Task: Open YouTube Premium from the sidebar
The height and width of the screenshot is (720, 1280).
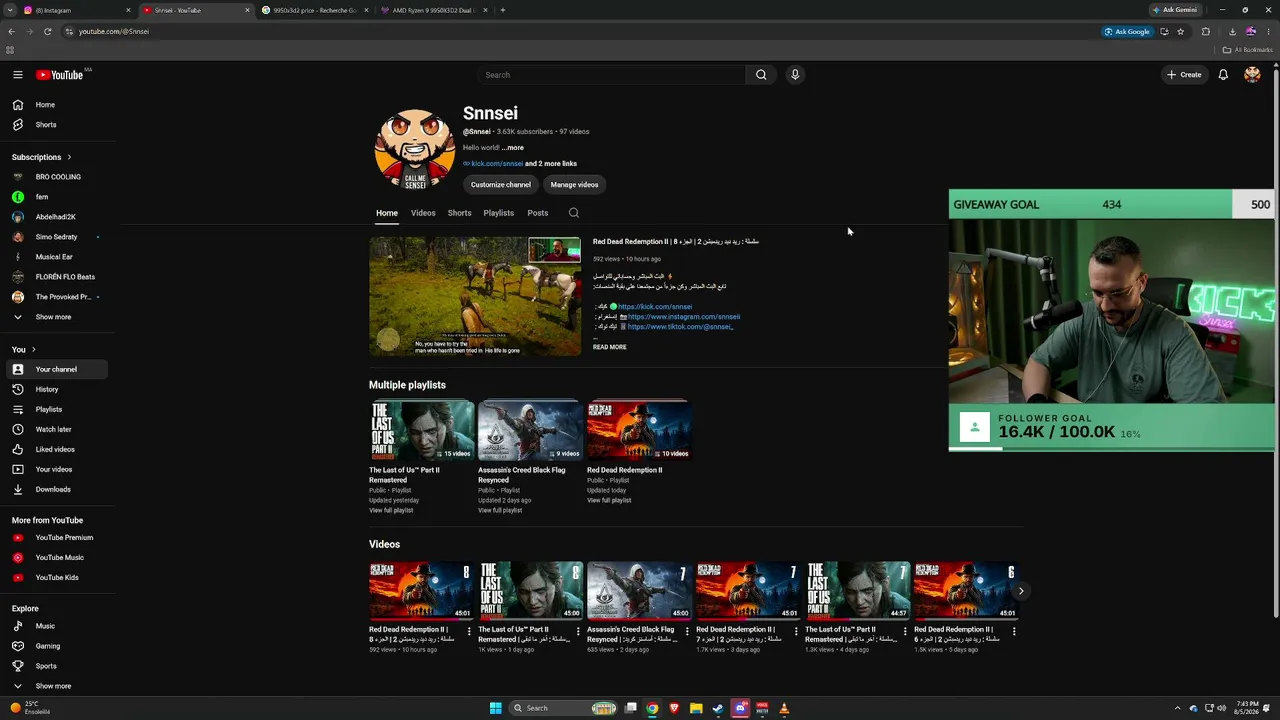Action: point(55,537)
